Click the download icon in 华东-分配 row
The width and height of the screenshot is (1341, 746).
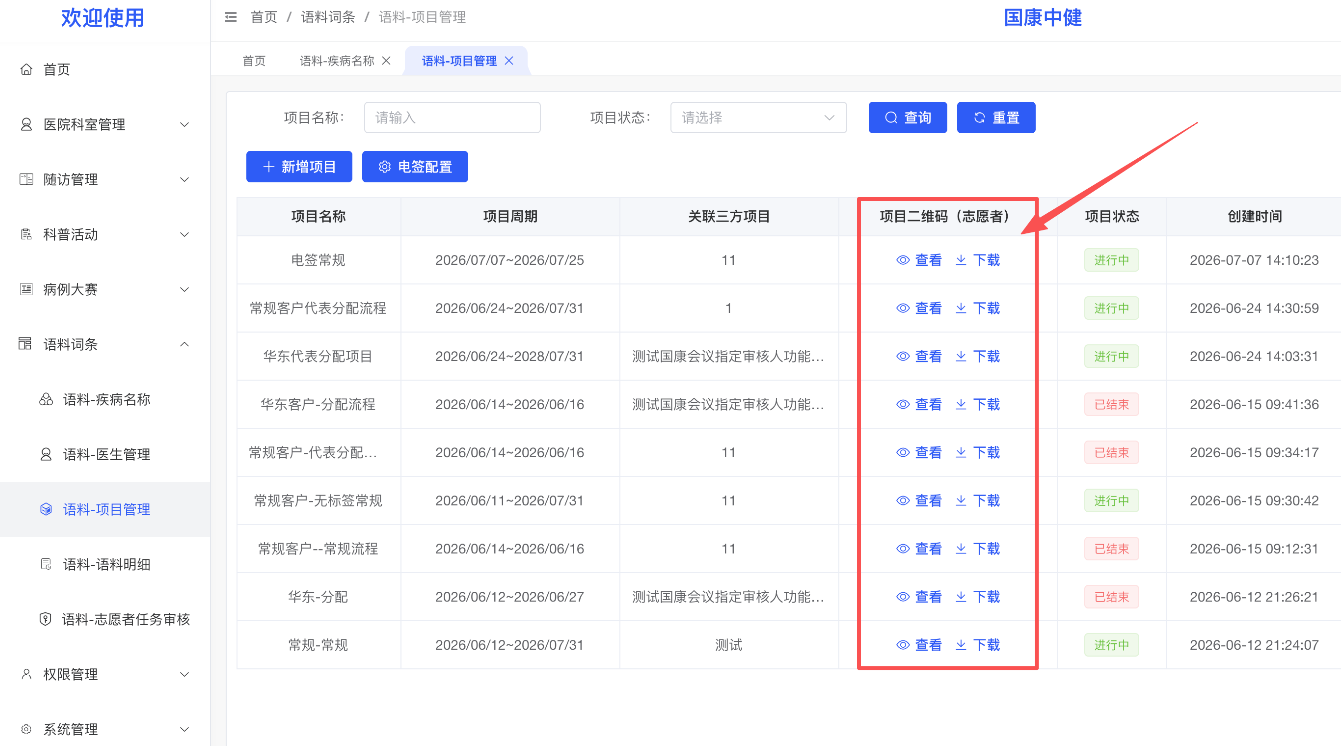click(x=961, y=597)
